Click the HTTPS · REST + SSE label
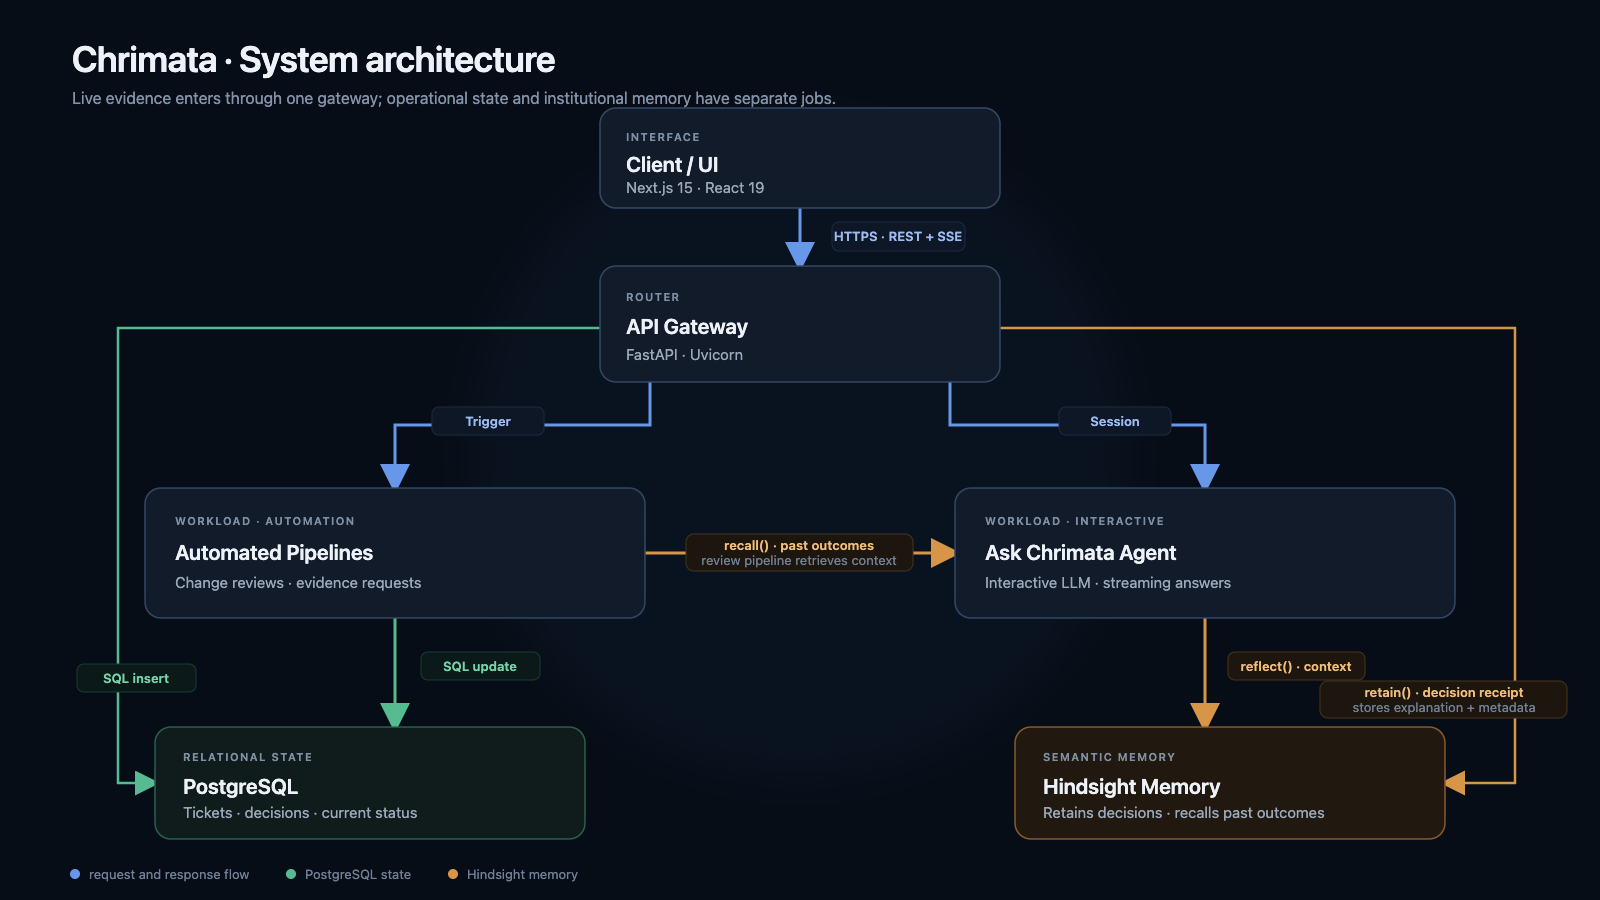1600x900 pixels. [898, 237]
